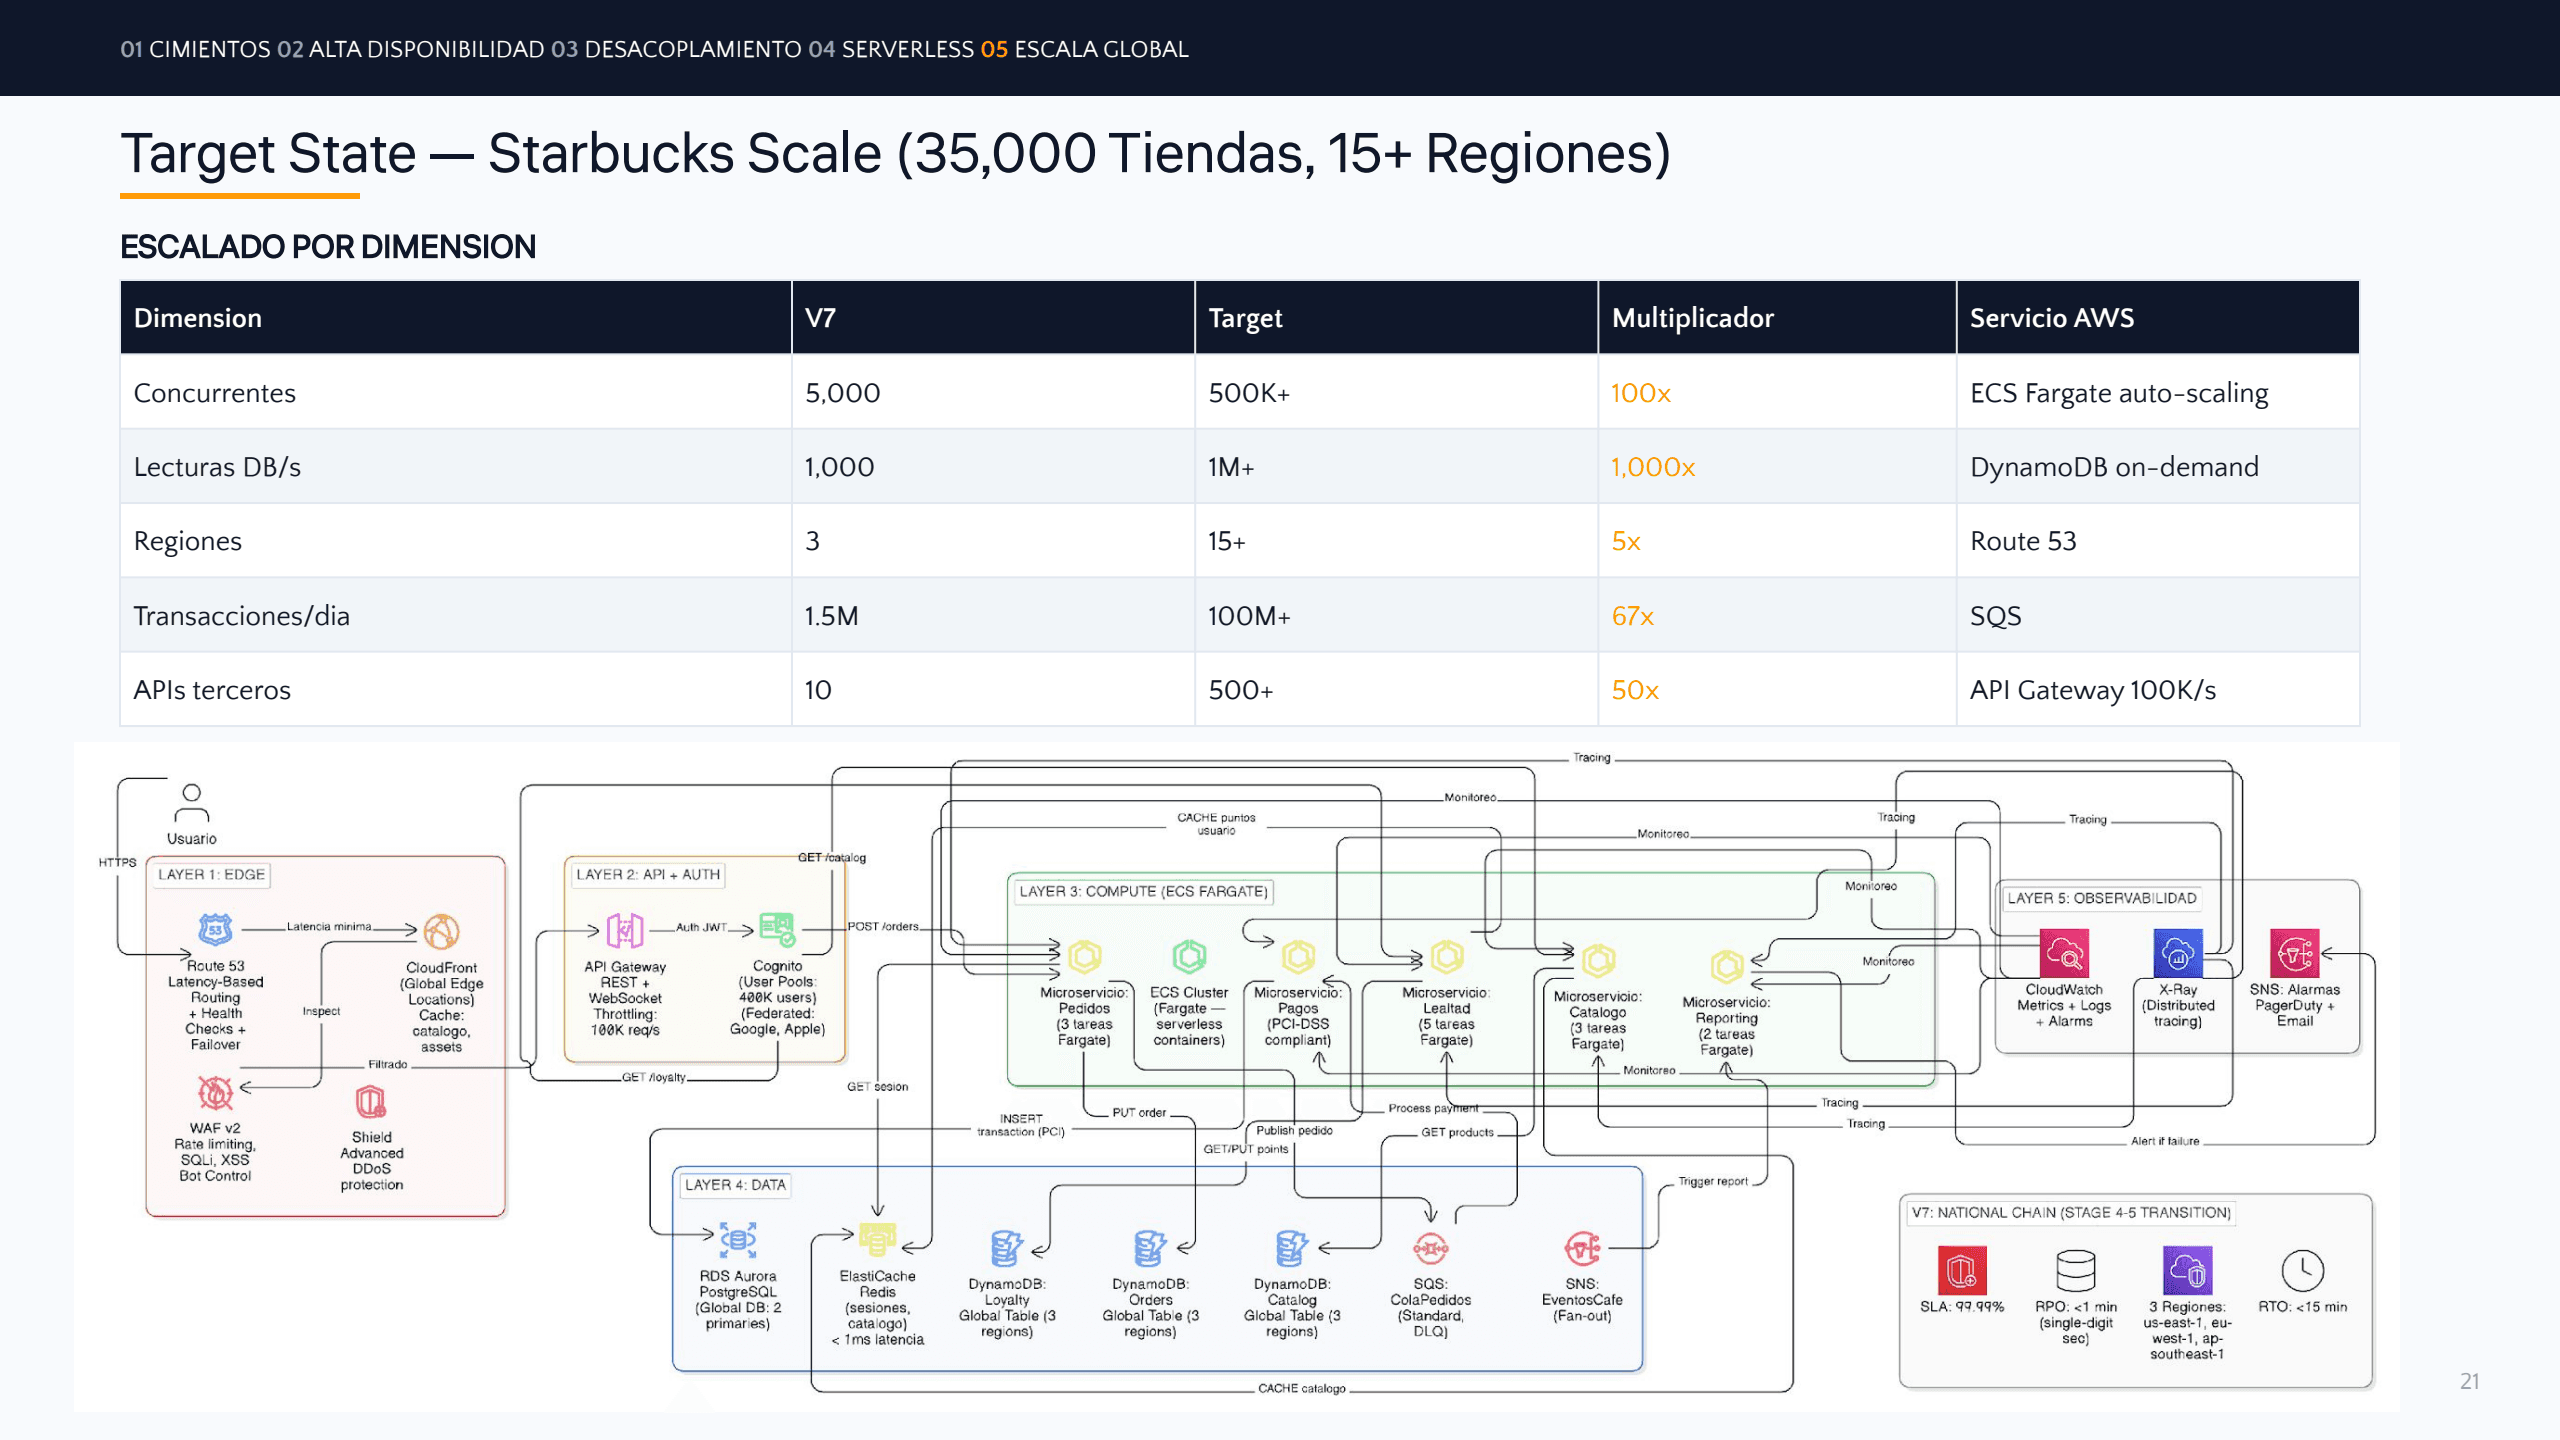
Task: Select the Transacciones/dia row label
Action: [242, 616]
